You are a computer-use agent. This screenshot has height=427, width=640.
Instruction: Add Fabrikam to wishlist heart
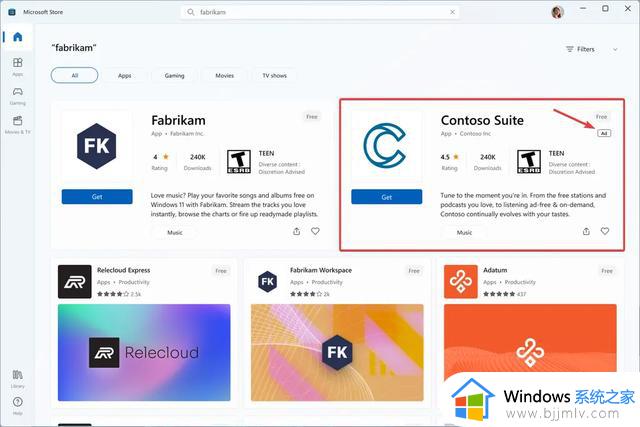click(x=316, y=231)
